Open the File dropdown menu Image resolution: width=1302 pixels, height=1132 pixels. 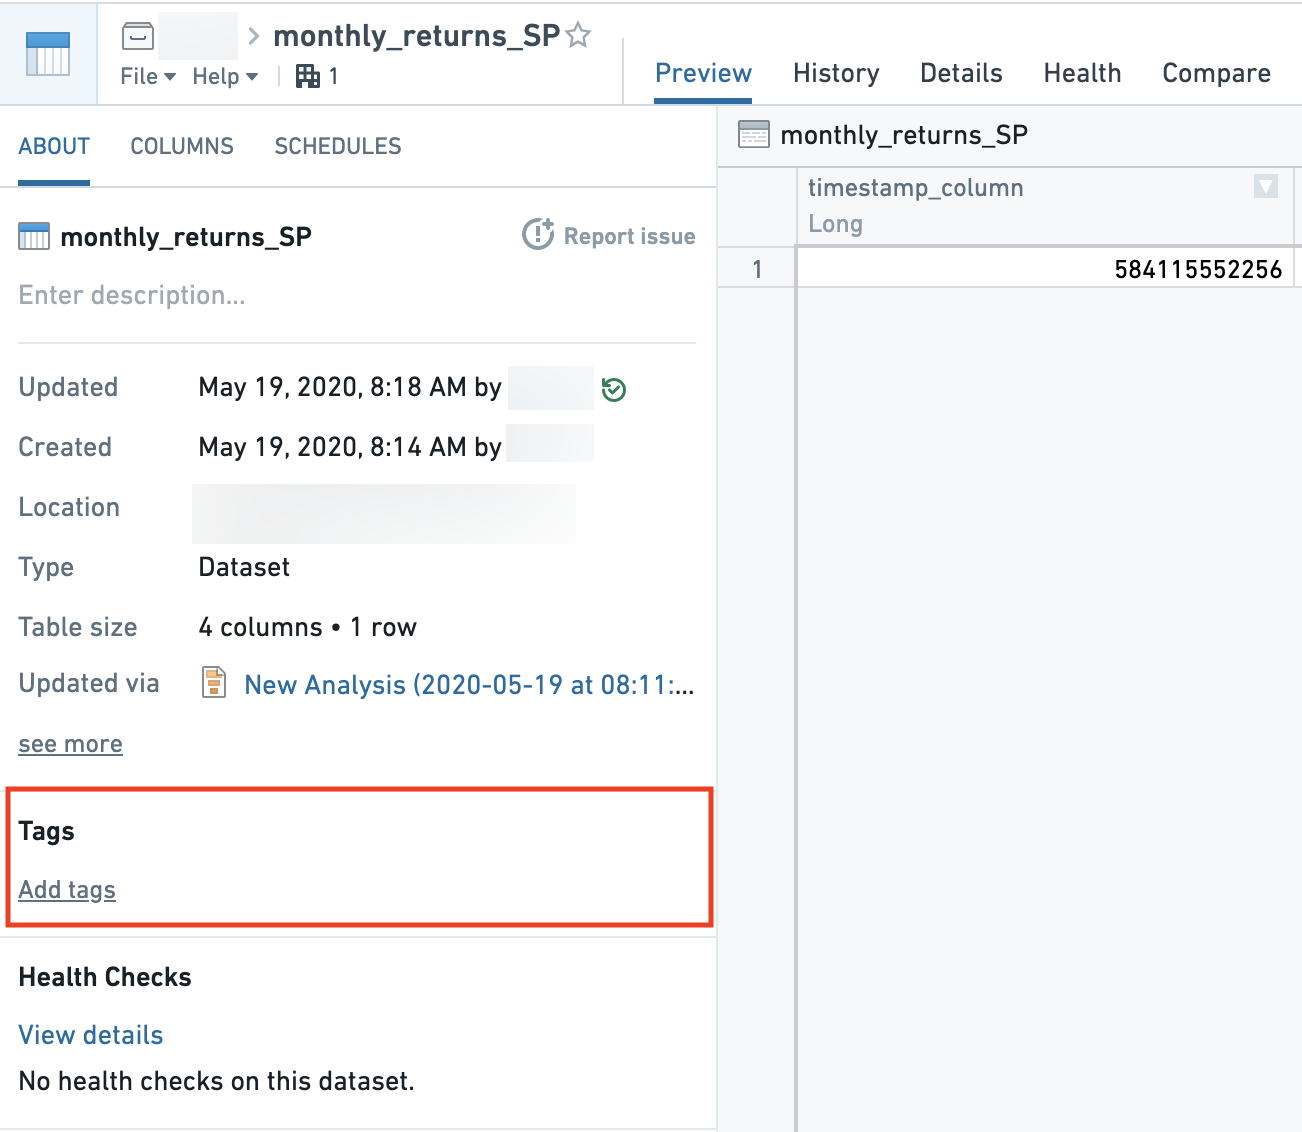pyautogui.click(x=148, y=76)
